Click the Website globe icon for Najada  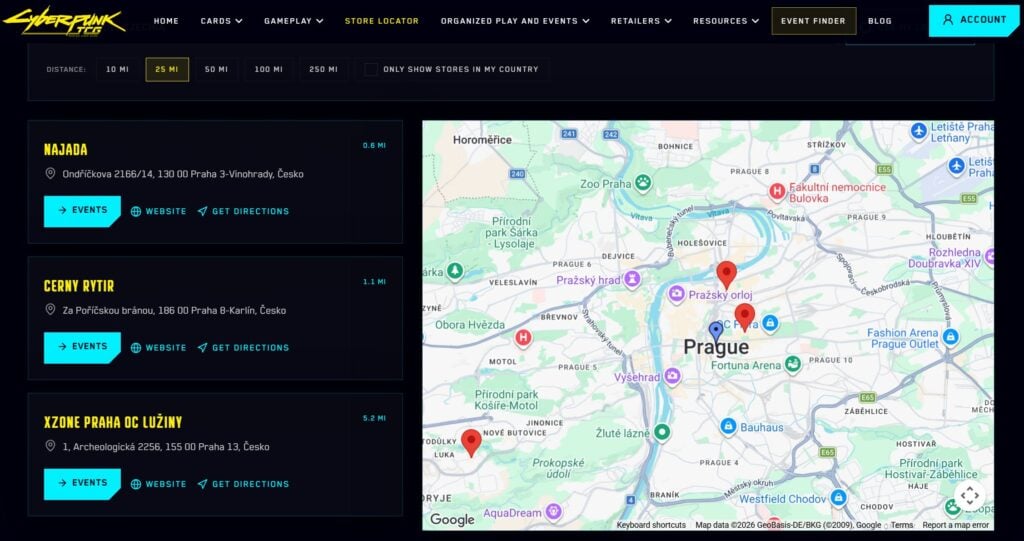pos(136,211)
